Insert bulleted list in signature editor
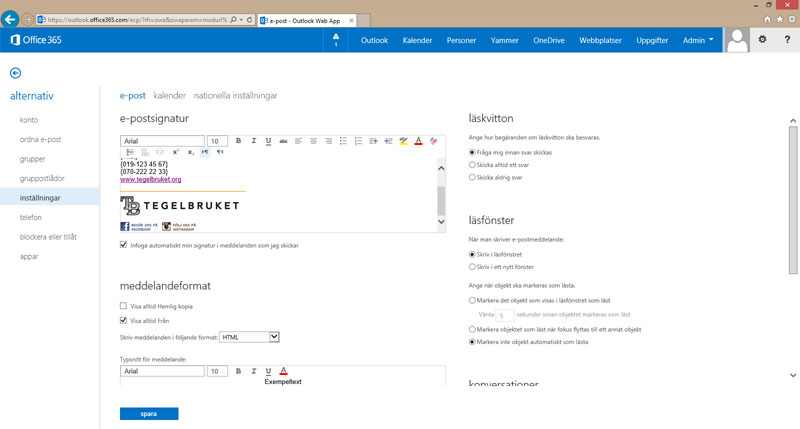800x429 pixels. 342,141
